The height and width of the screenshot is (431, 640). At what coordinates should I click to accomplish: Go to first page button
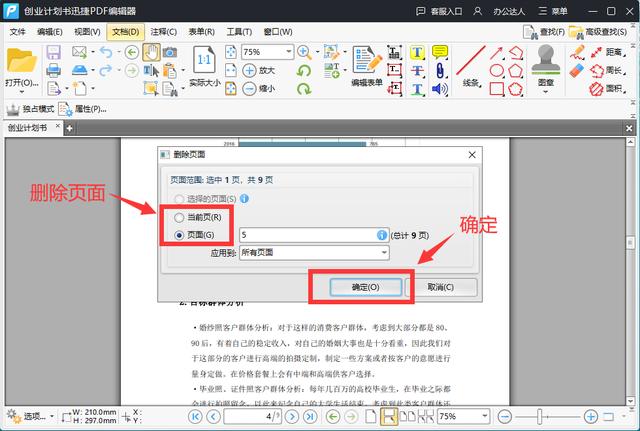(196, 416)
